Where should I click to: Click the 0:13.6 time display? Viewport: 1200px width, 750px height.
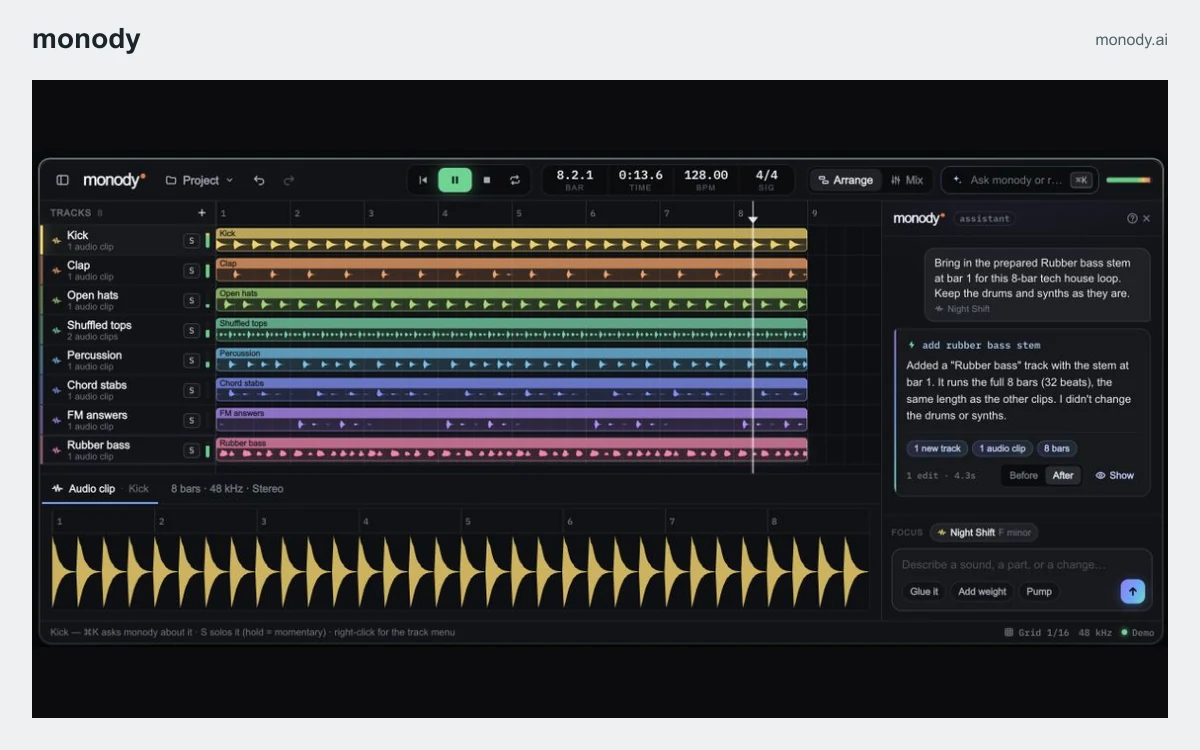(x=640, y=180)
